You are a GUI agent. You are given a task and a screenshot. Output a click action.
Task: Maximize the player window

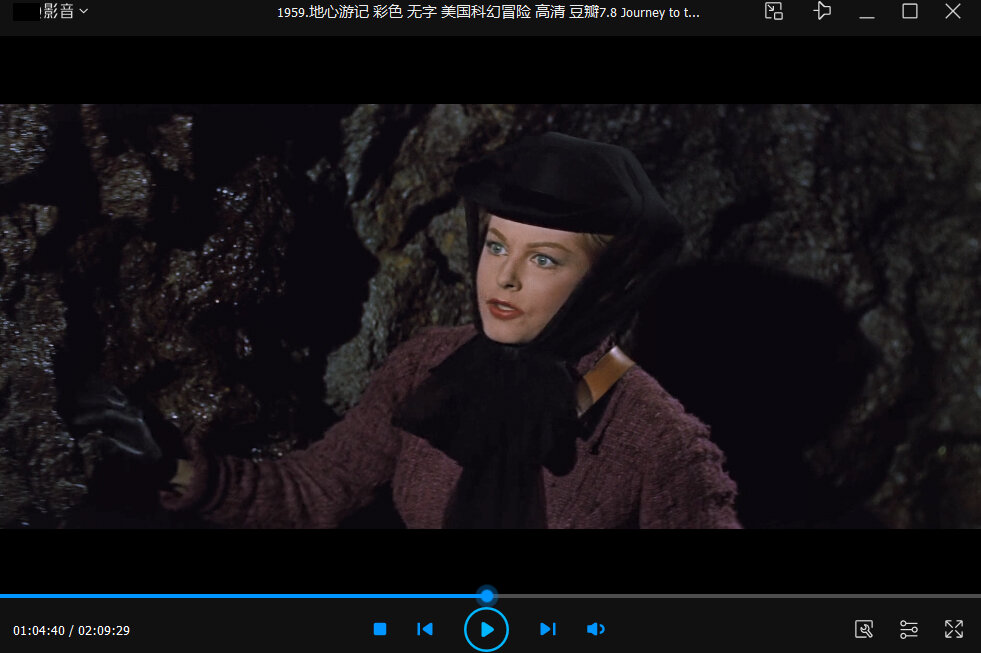pos(910,11)
